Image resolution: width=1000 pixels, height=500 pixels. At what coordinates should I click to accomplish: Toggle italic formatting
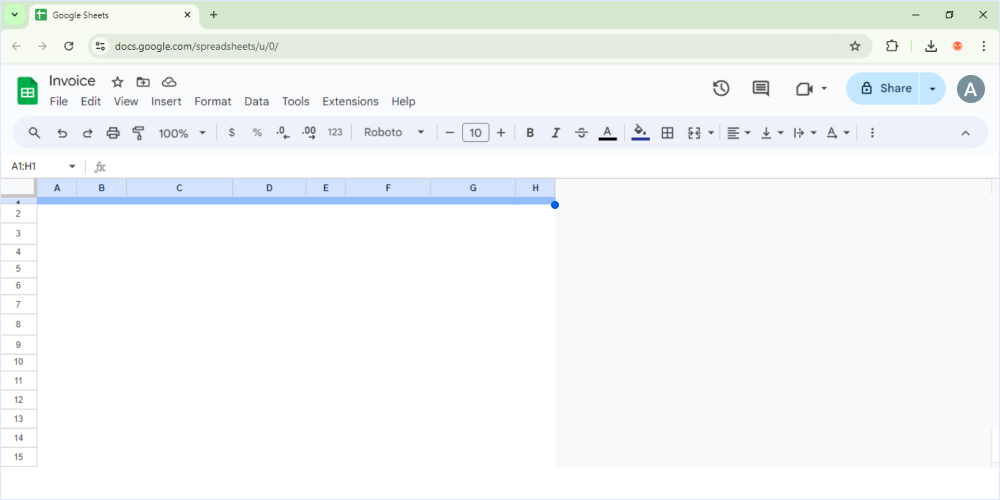pos(556,133)
